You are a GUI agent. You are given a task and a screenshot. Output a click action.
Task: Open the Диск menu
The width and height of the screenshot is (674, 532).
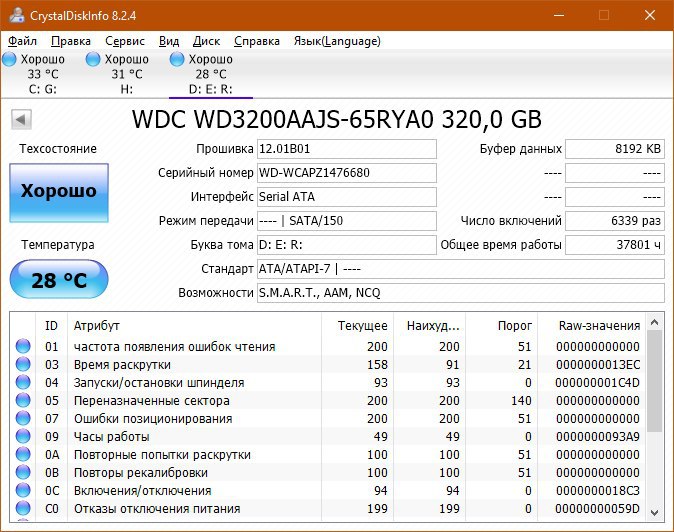pyautogui.click(x=206, y=41)
